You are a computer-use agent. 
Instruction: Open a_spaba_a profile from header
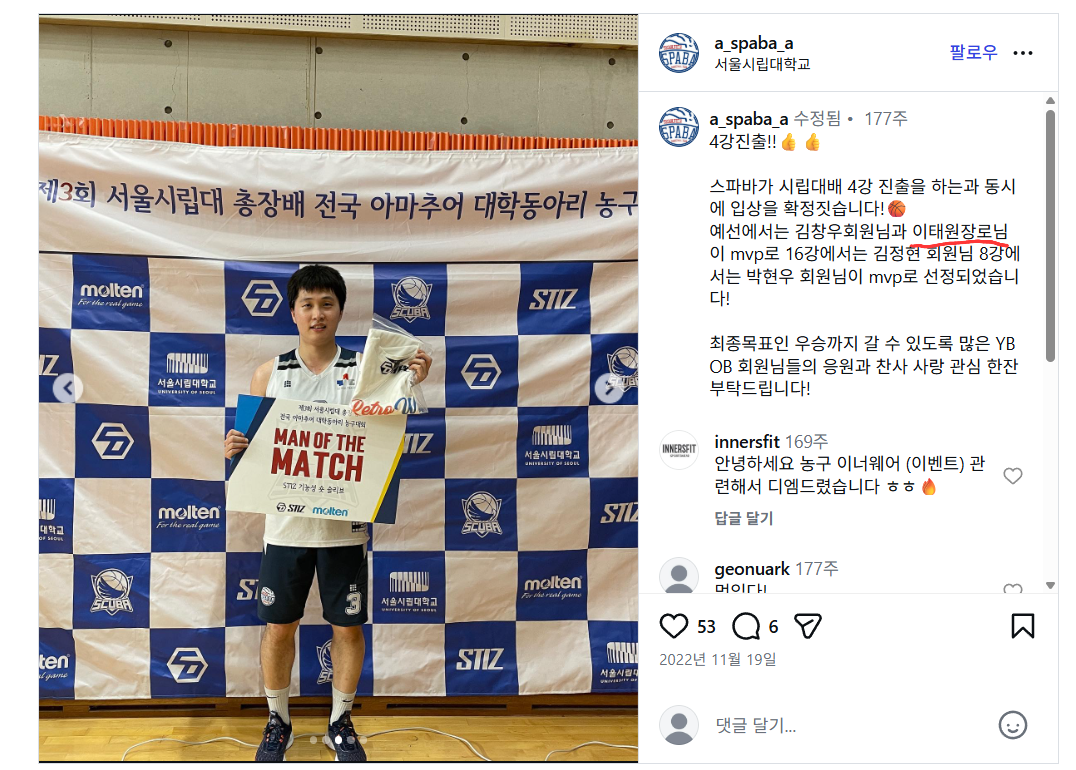tap(753, 43)
